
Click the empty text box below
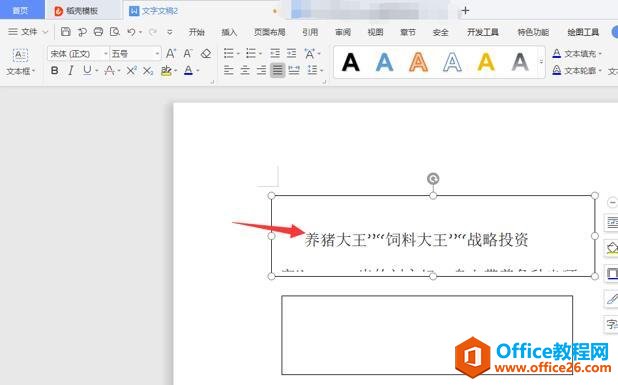427,335
